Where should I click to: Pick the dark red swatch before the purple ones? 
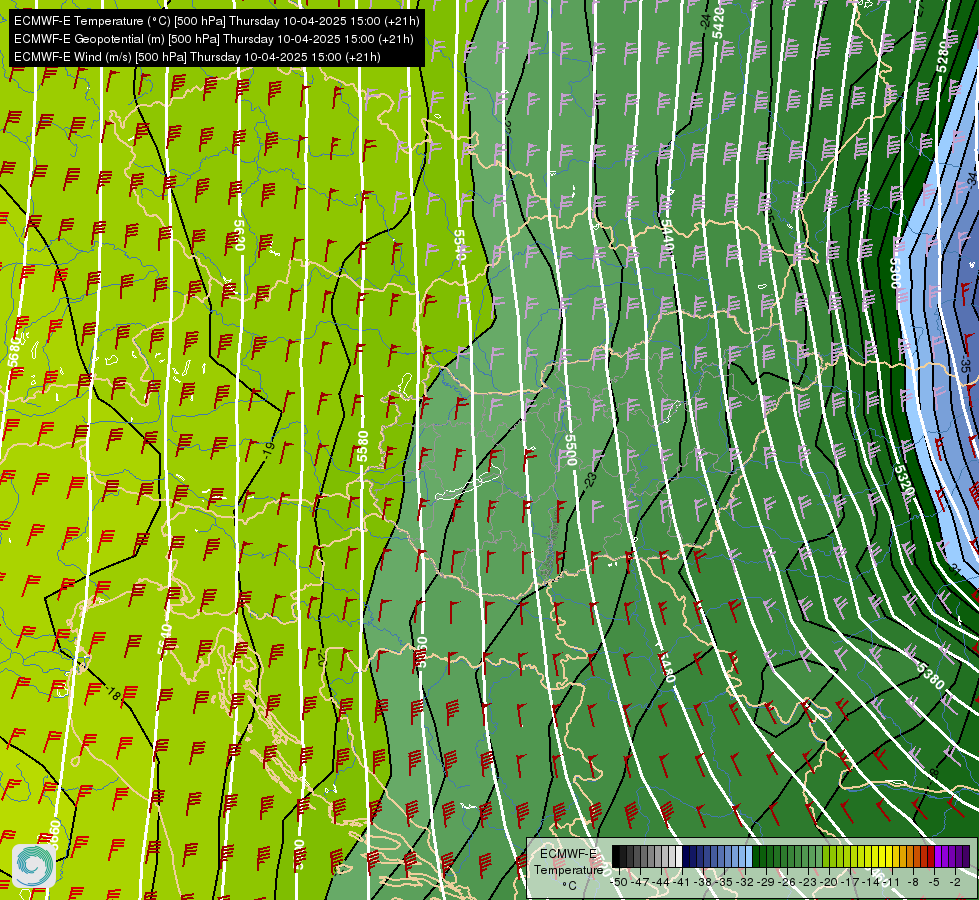coord(931,856)
